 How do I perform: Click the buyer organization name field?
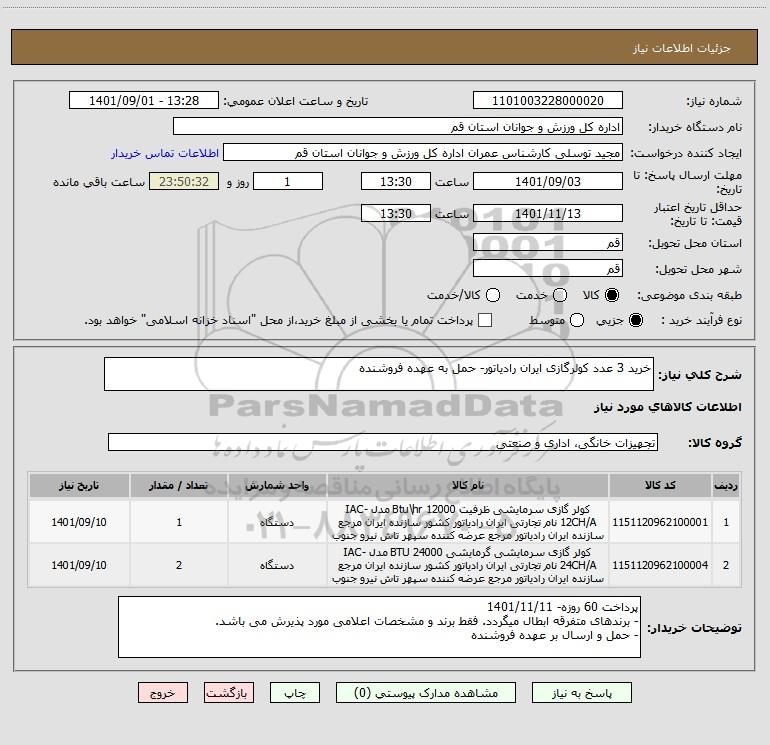[398, 127]
